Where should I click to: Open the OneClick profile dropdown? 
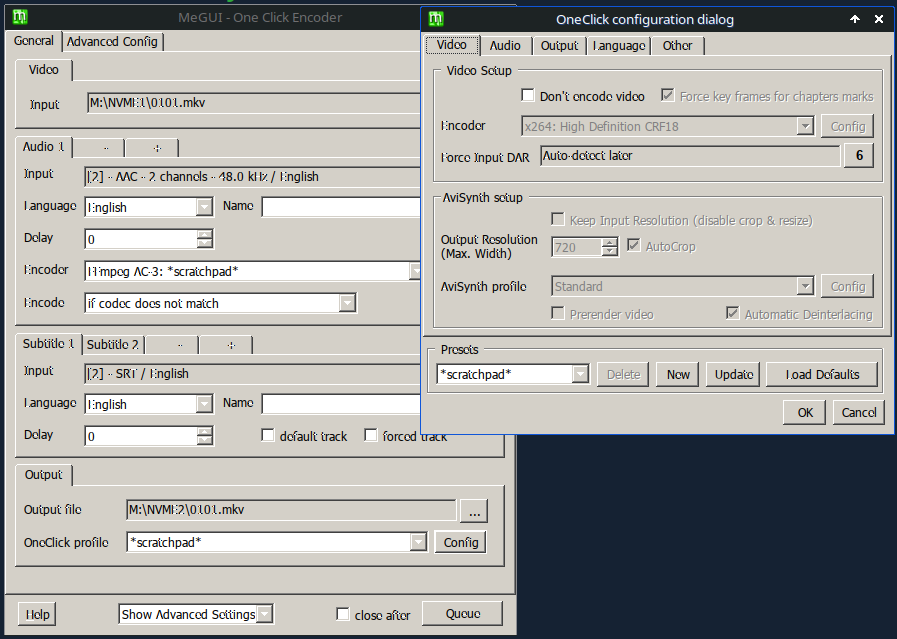[418, 542]
